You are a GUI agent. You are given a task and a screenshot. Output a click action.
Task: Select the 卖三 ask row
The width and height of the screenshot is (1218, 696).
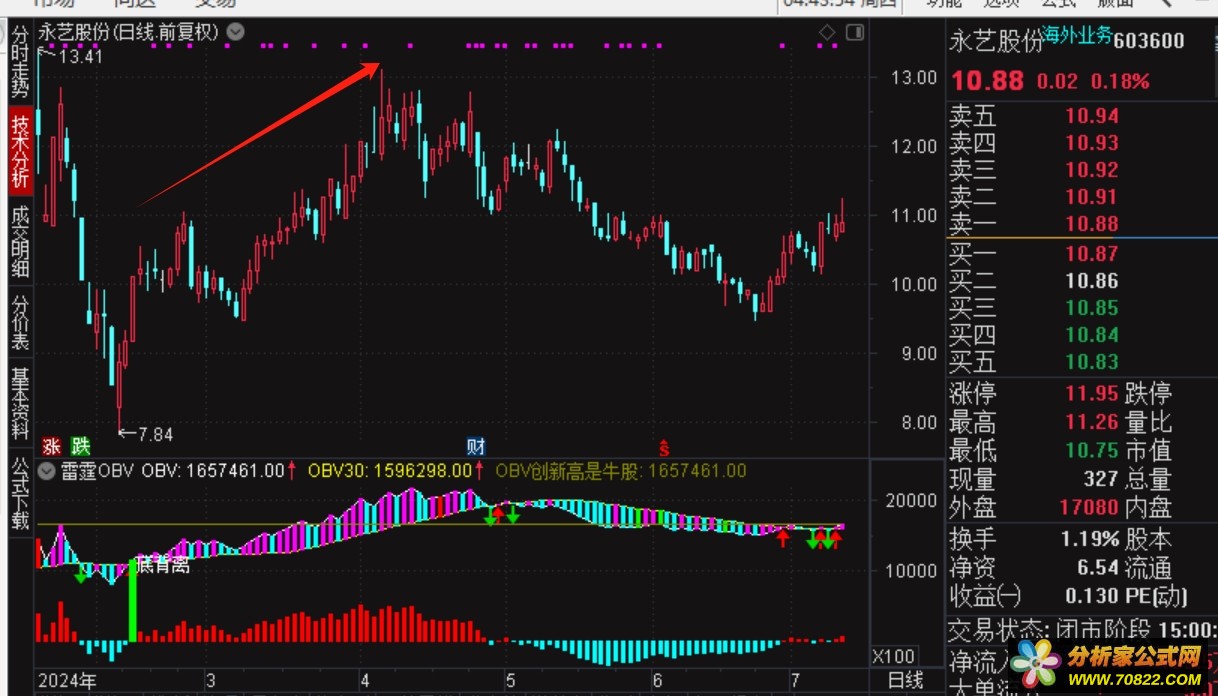tap(1082, 170)
